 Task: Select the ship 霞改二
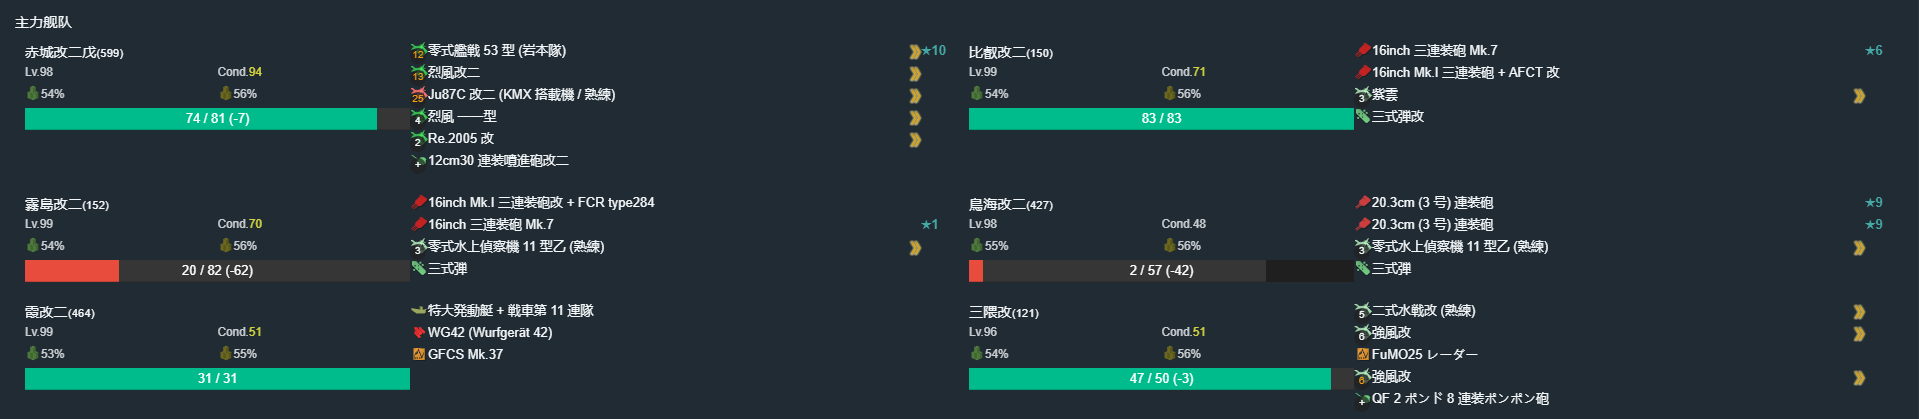(x=46, y=312)
